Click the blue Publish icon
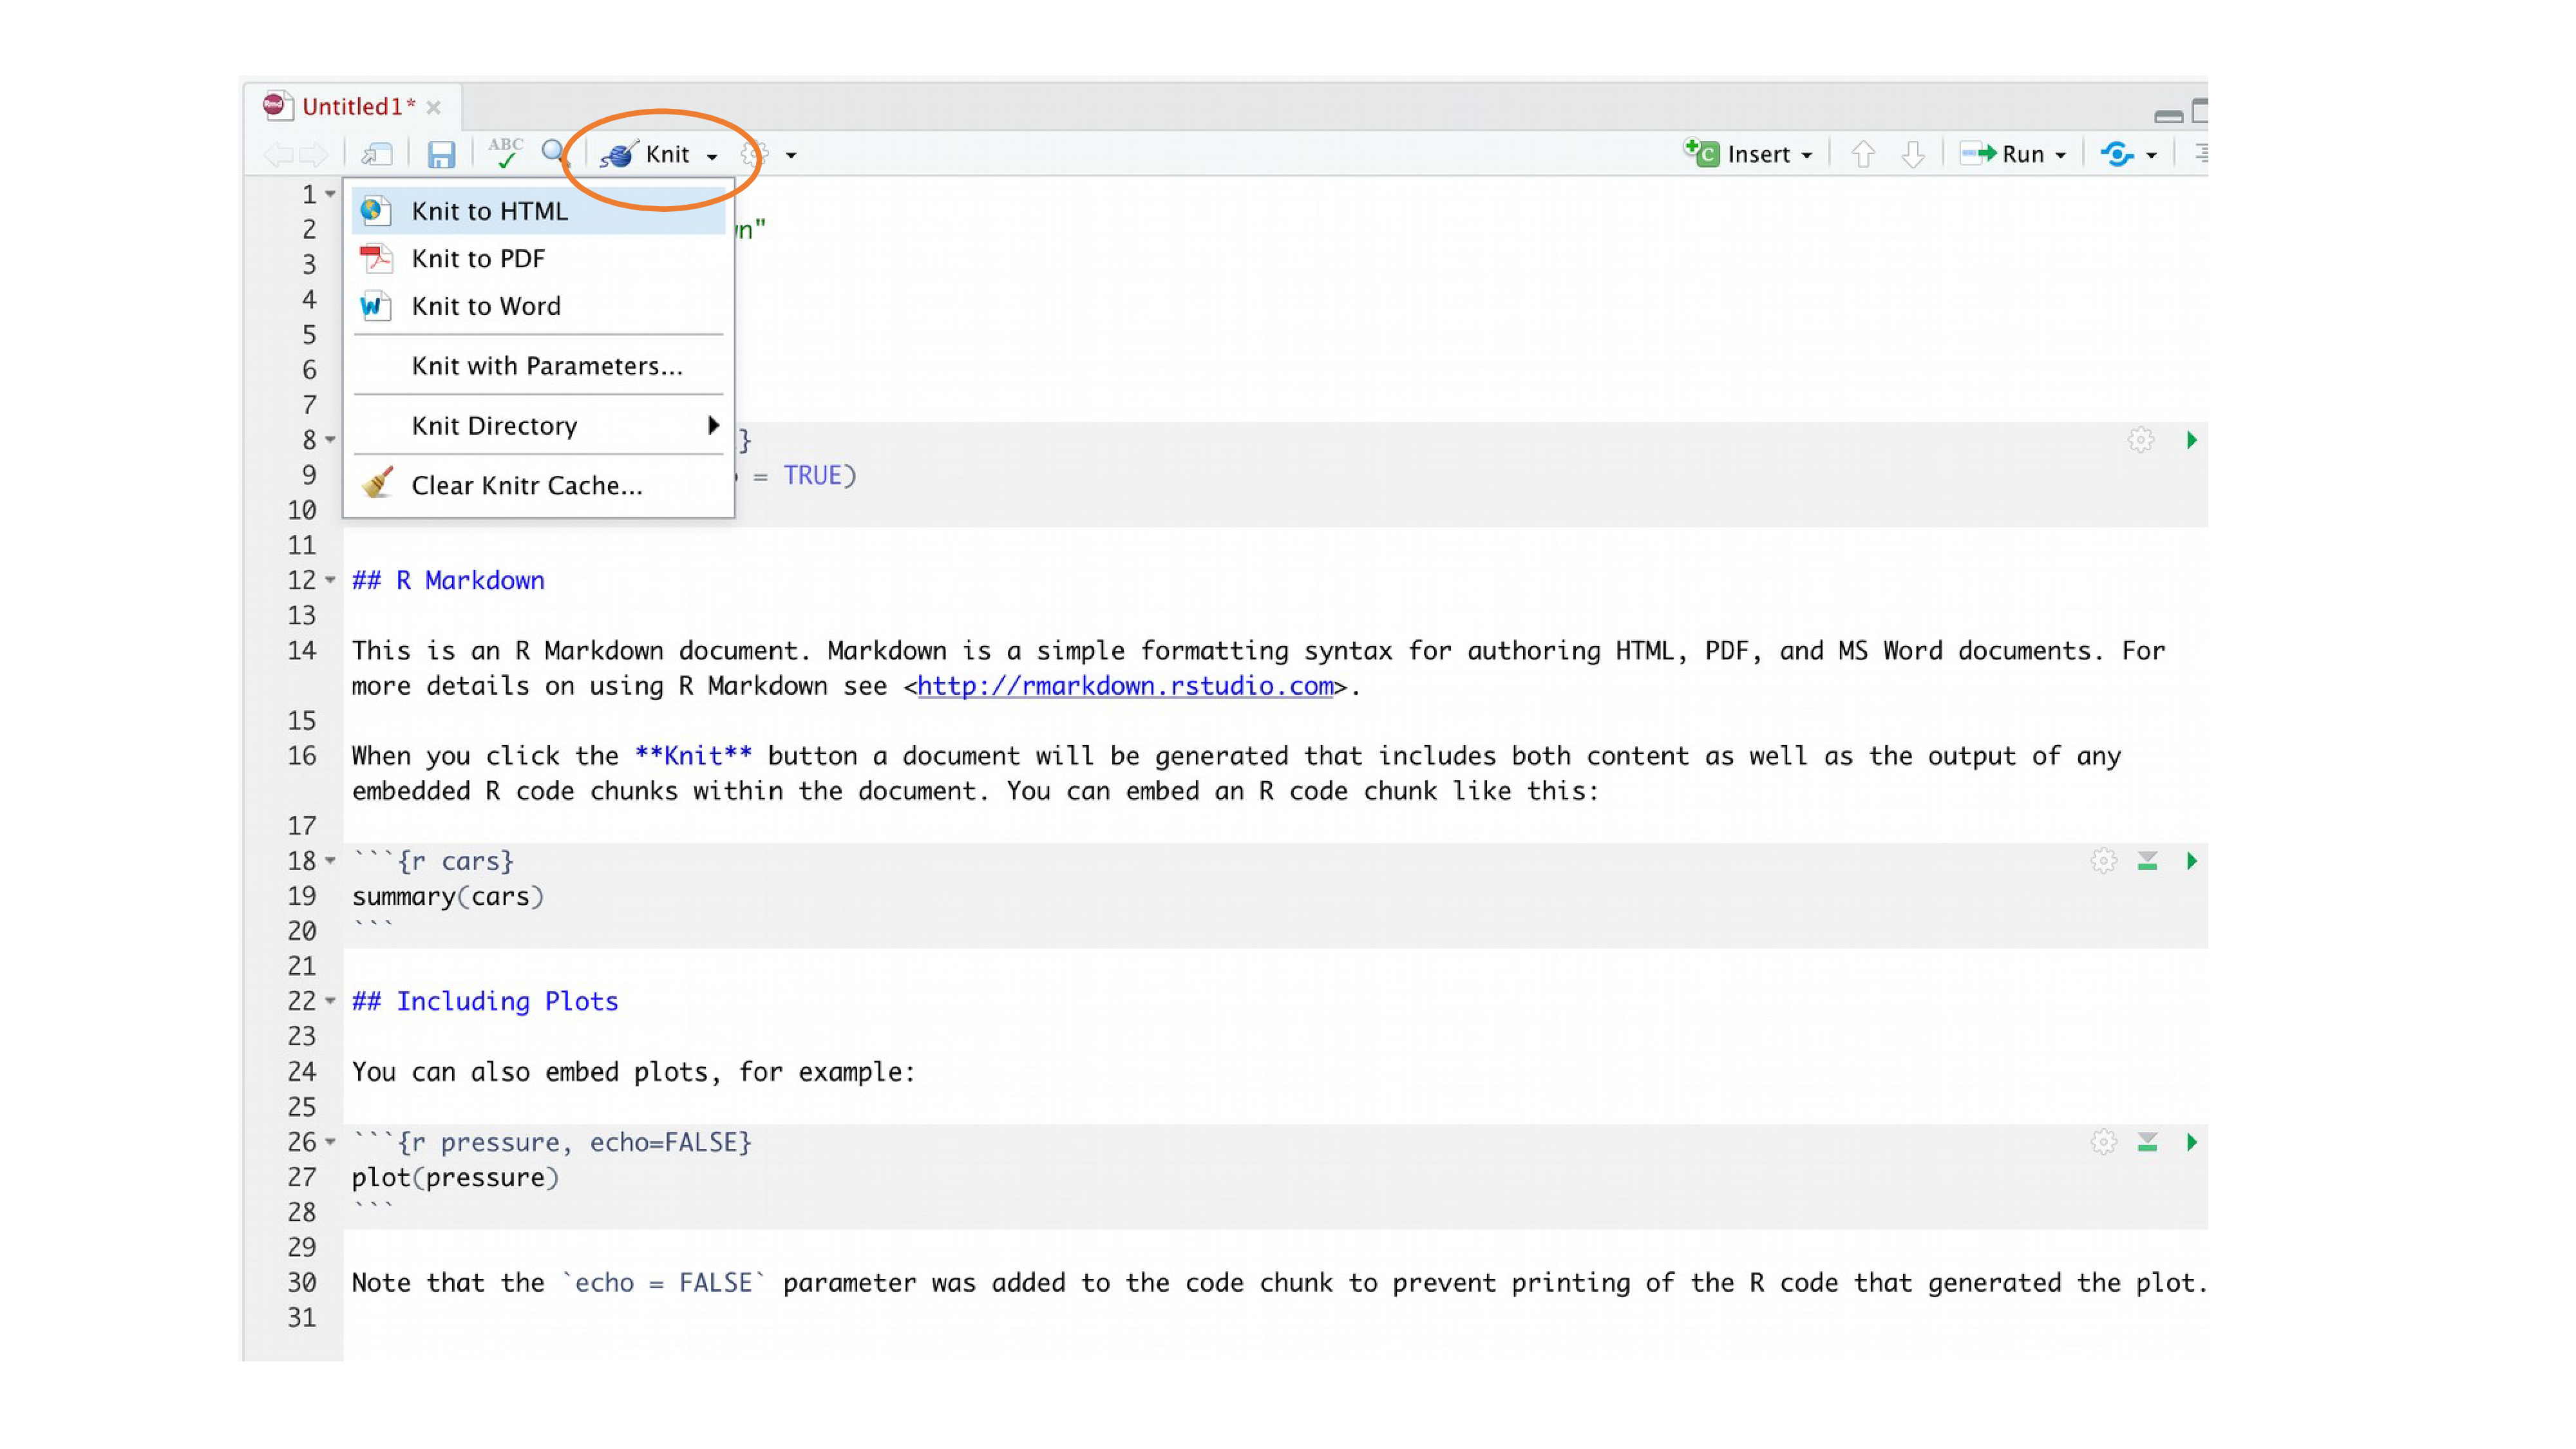Screen dimensions: 2576x1449 tap(2116, 154)
